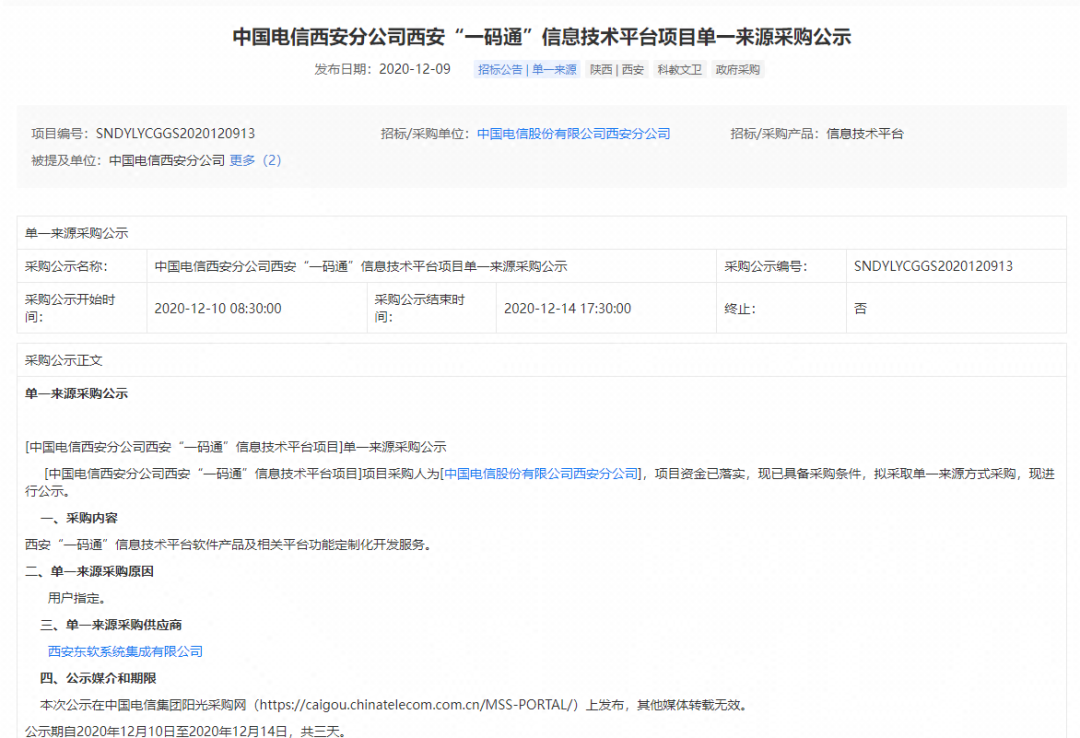Select the 陕西 | 西安 region tag
This screenshot has width=1080, height=738.
tap(617, 70)
